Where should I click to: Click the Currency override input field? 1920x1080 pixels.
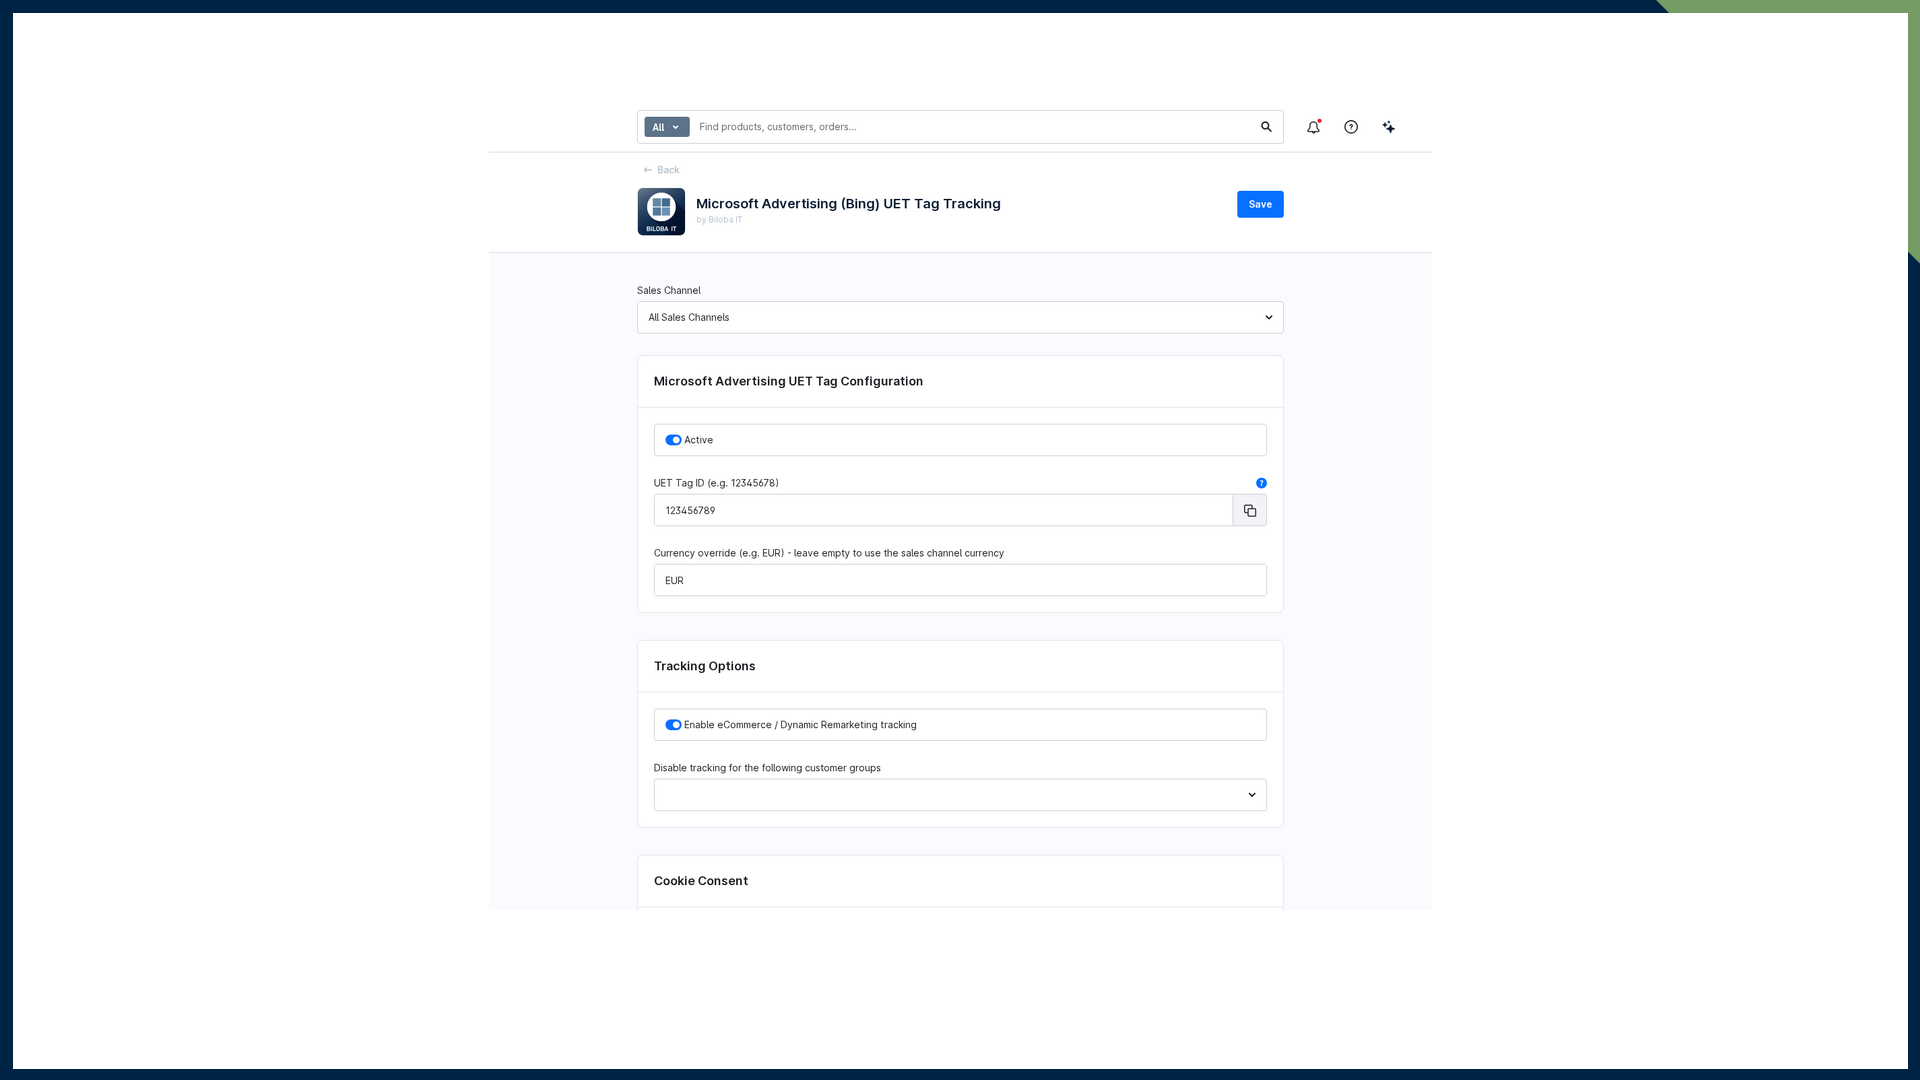[959, 580]
